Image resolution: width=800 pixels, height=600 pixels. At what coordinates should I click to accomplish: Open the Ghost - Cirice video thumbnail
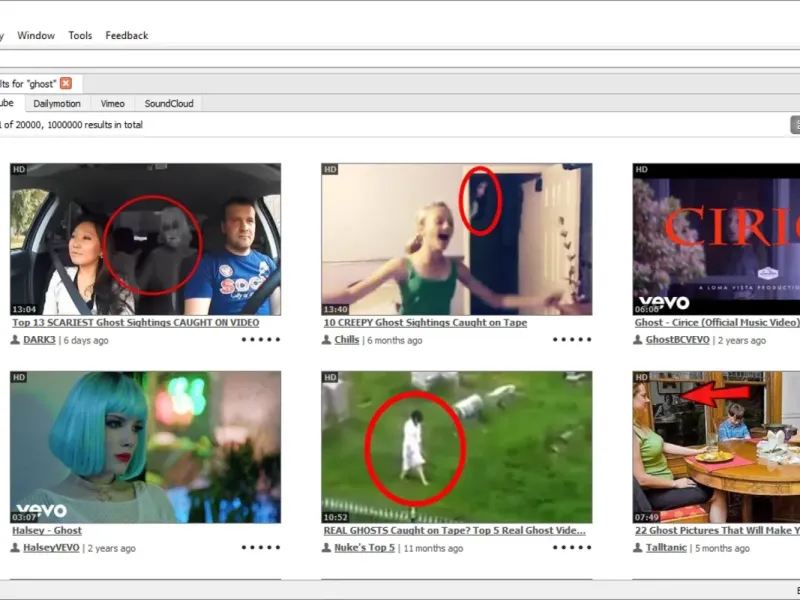(716, 239)
